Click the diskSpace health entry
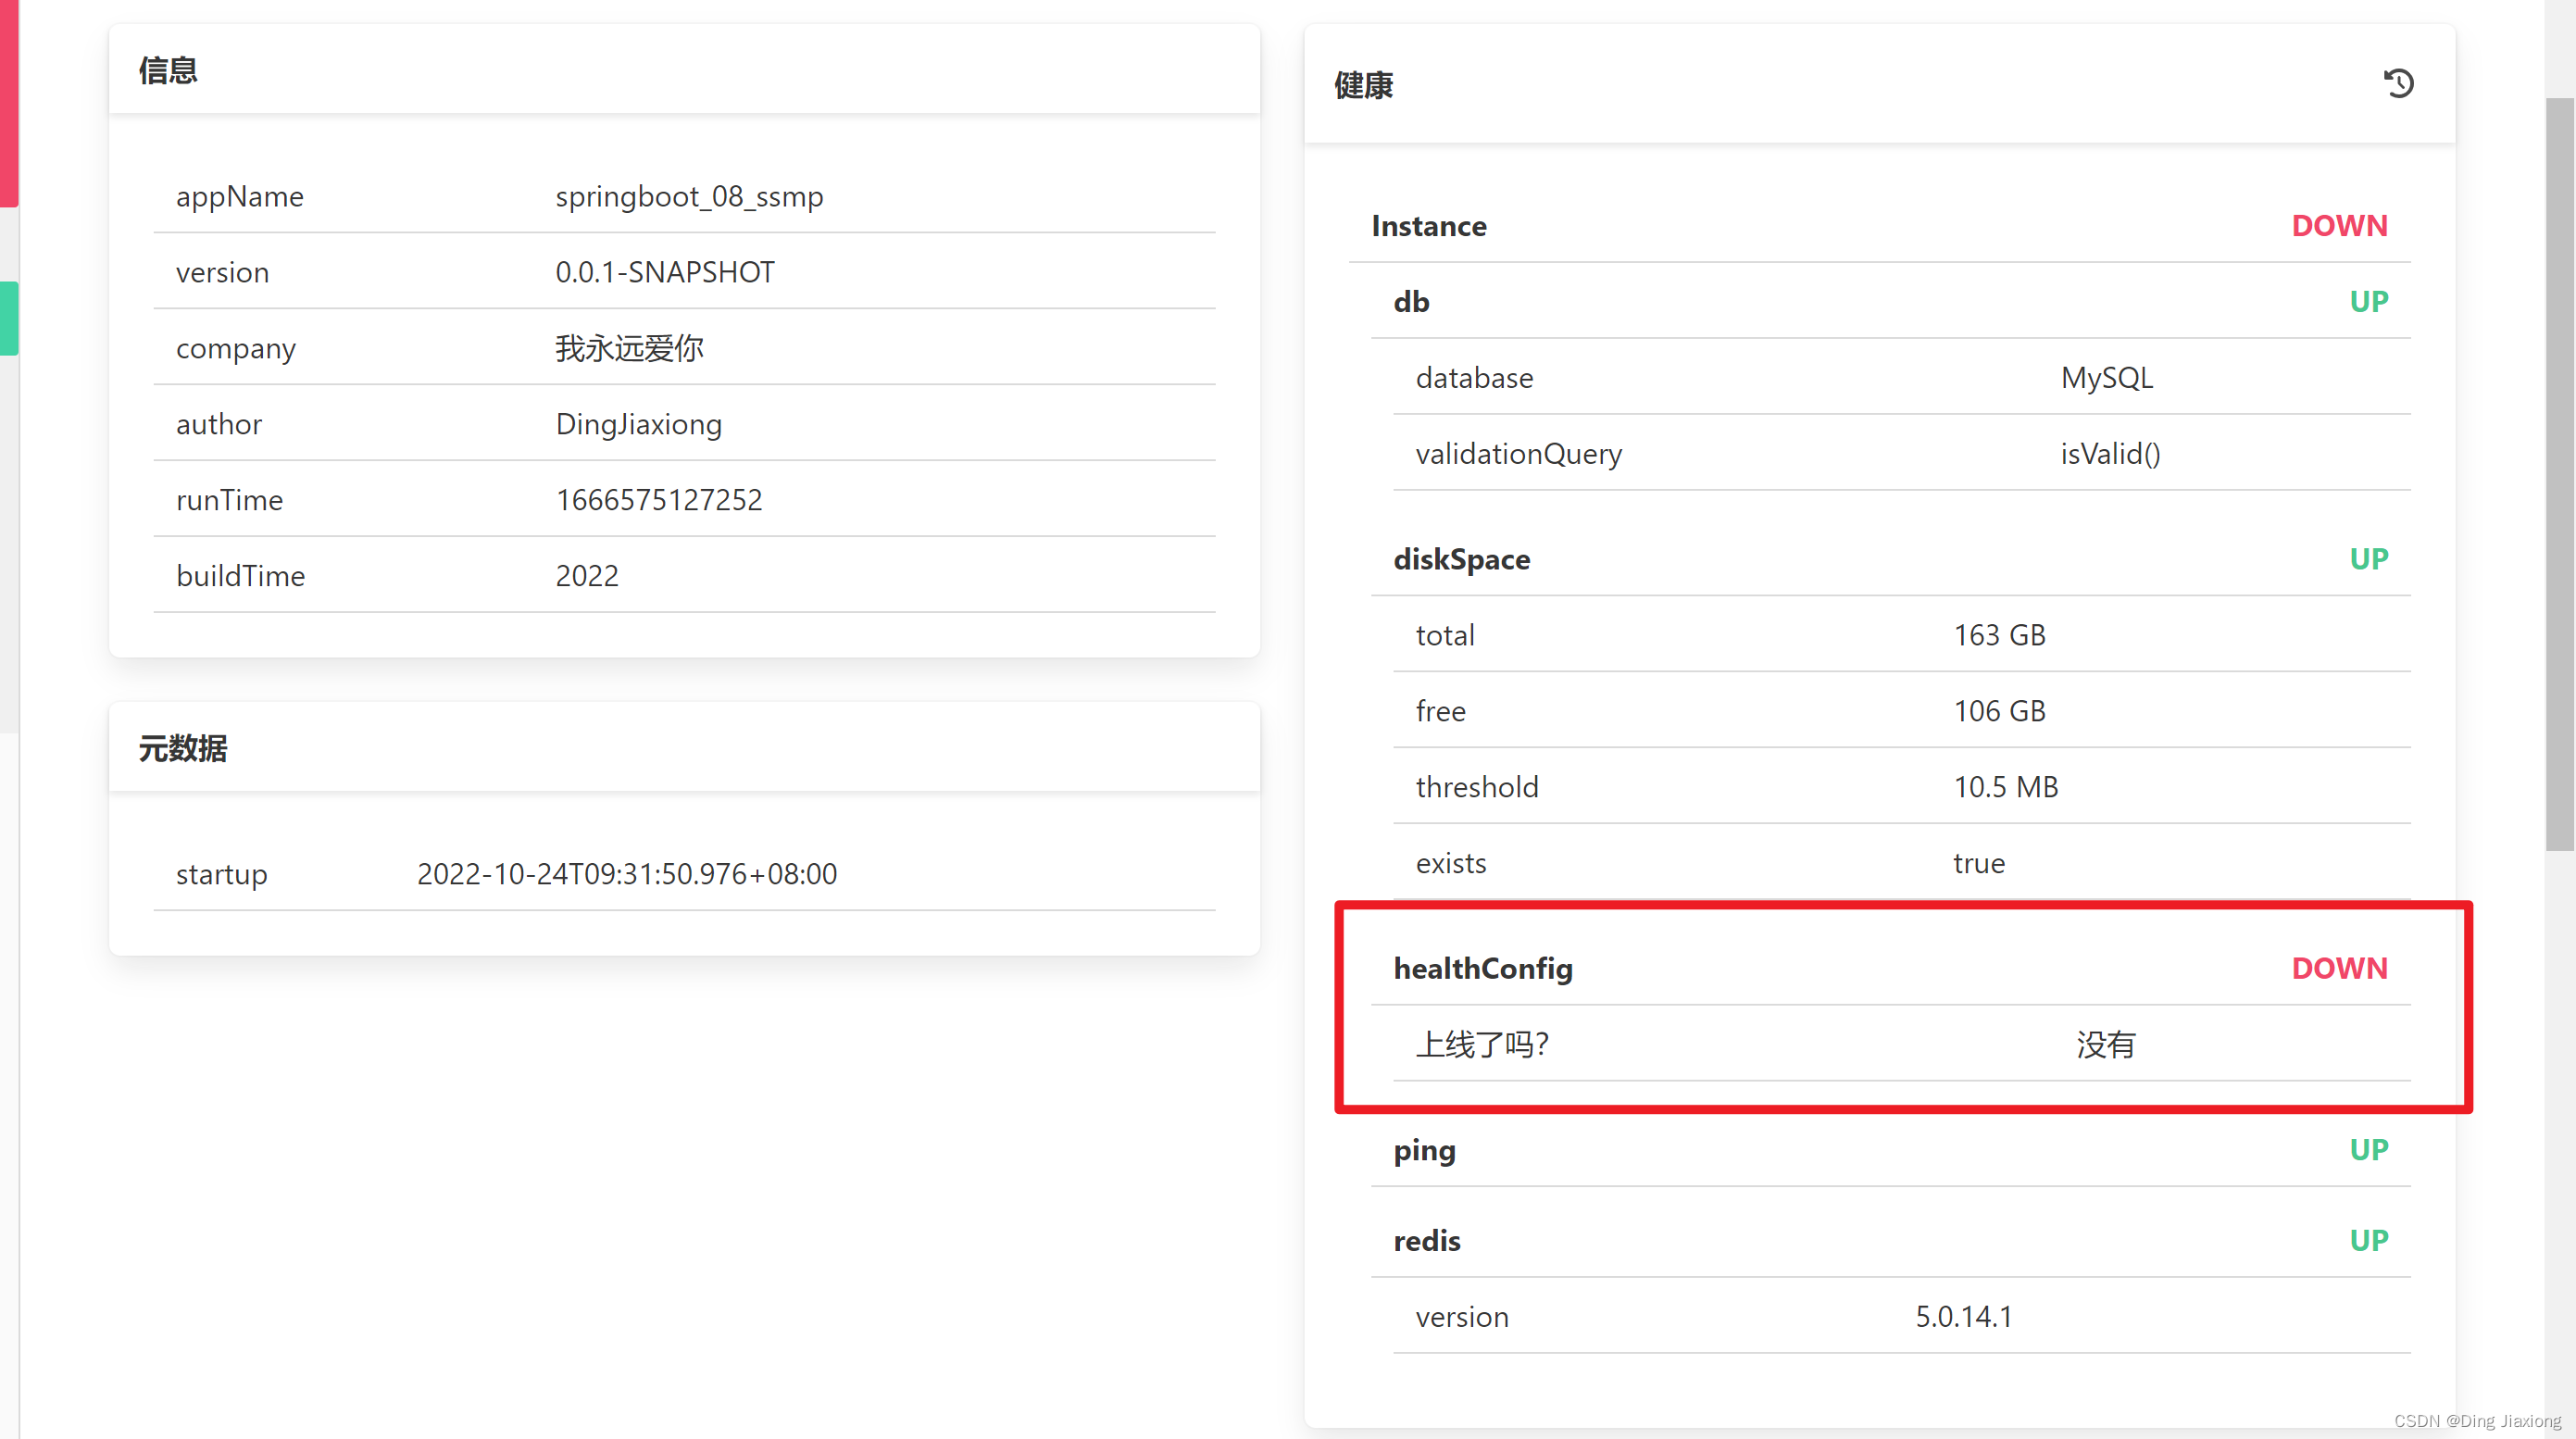Image resolution: width=2576 pixels, height=1439 pixels. coord(1461,559)
